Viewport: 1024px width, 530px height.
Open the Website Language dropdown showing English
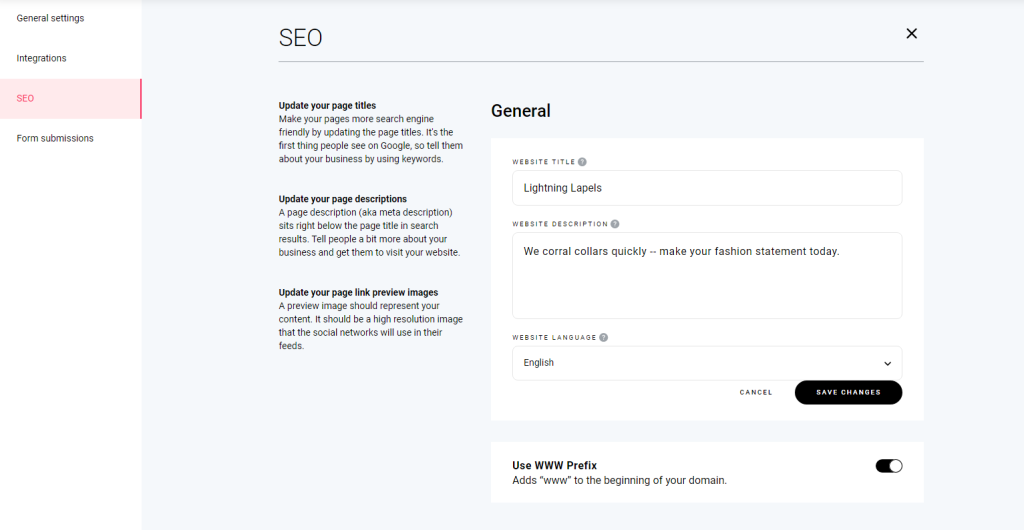(706, 363)
